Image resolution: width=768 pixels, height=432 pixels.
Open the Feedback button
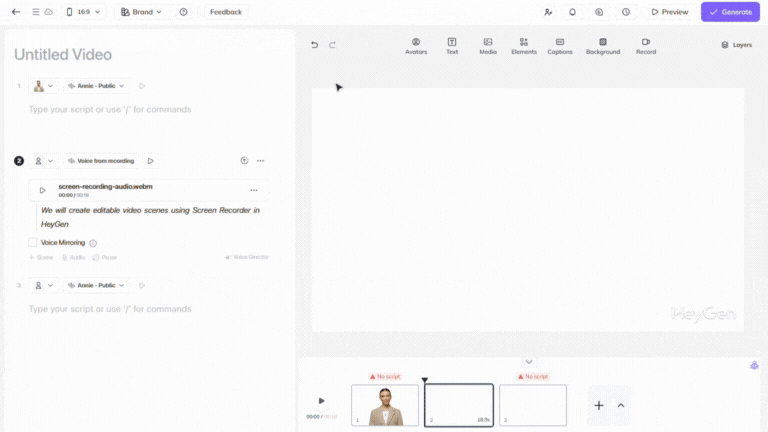226,12
